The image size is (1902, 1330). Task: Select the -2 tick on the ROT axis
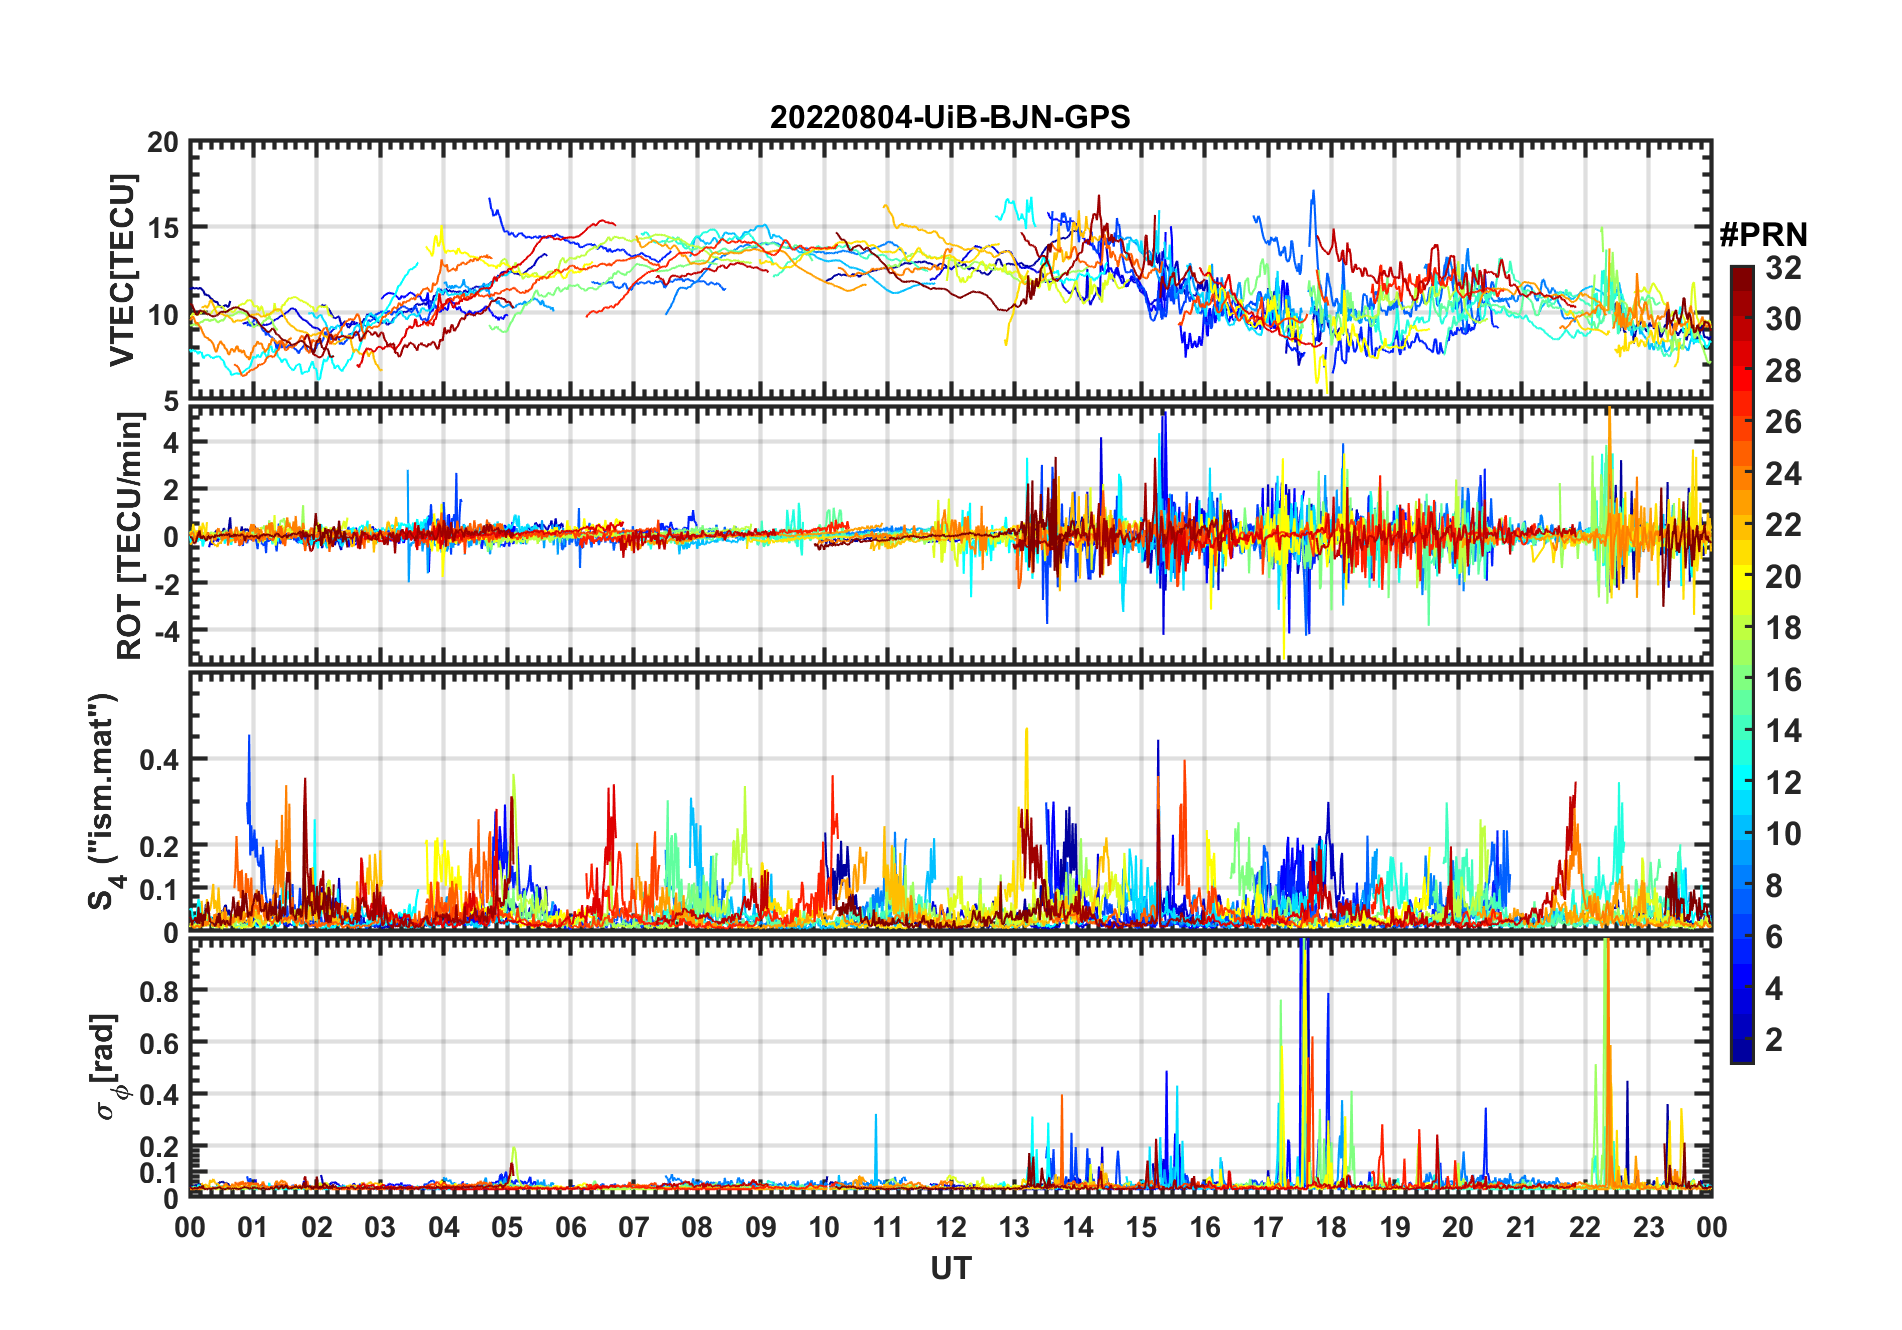coord(165,583)
